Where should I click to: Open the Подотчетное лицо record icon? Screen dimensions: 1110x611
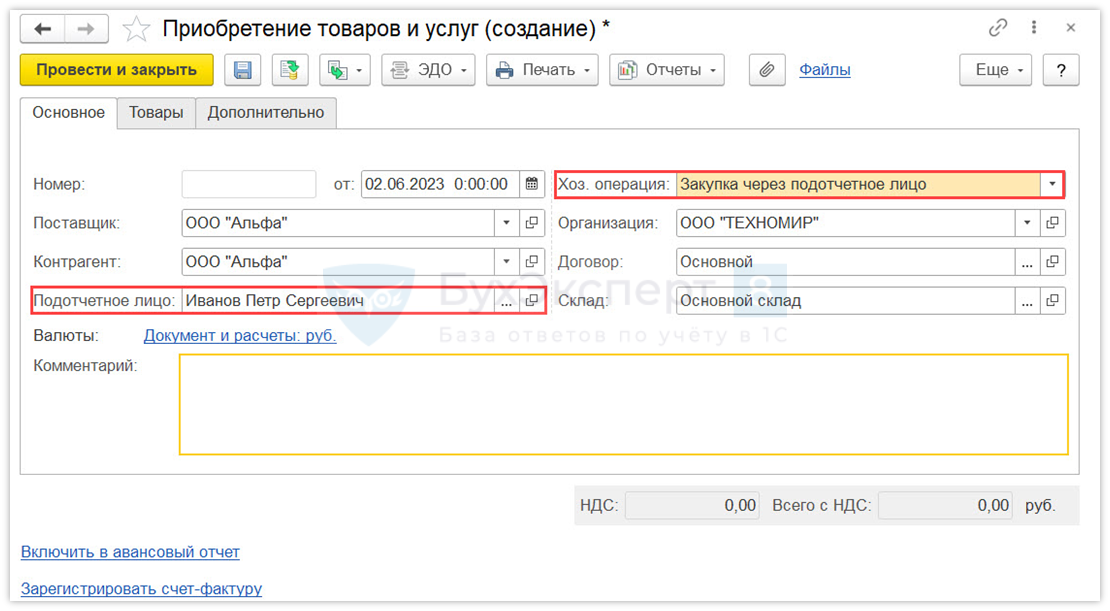(x=532, y=301)
